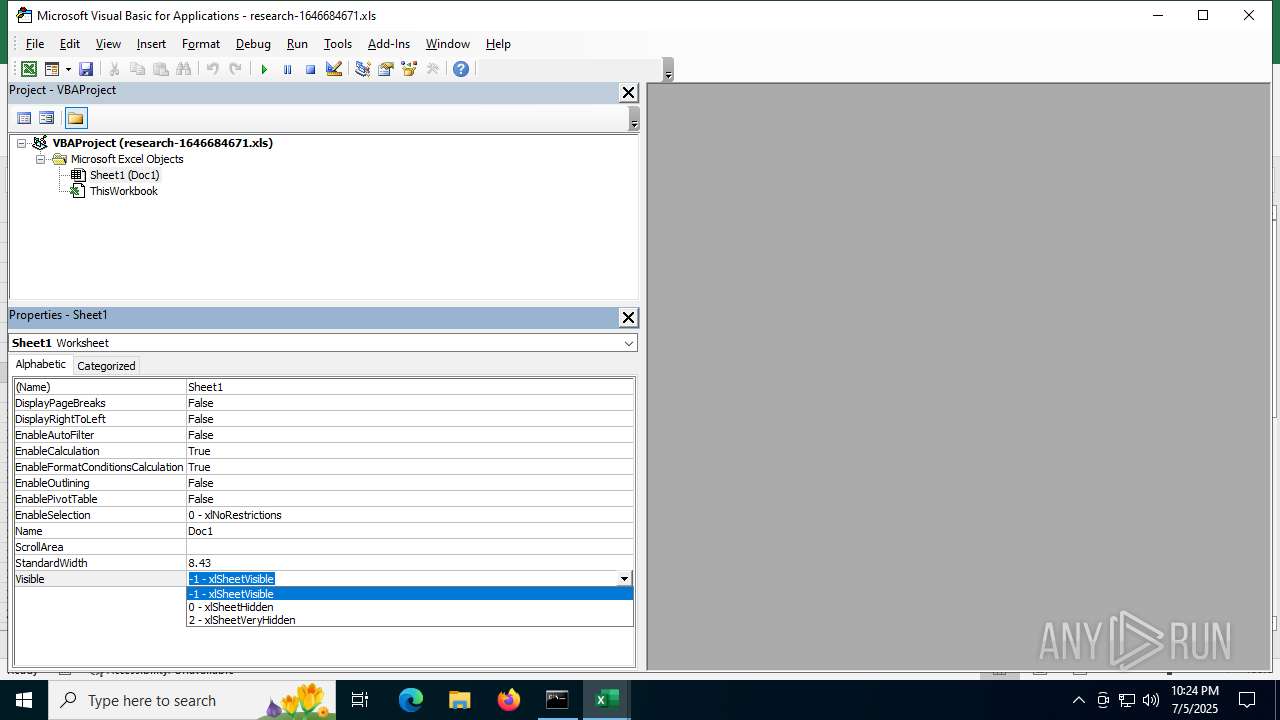Open the View menu

[x=108, y=44]
